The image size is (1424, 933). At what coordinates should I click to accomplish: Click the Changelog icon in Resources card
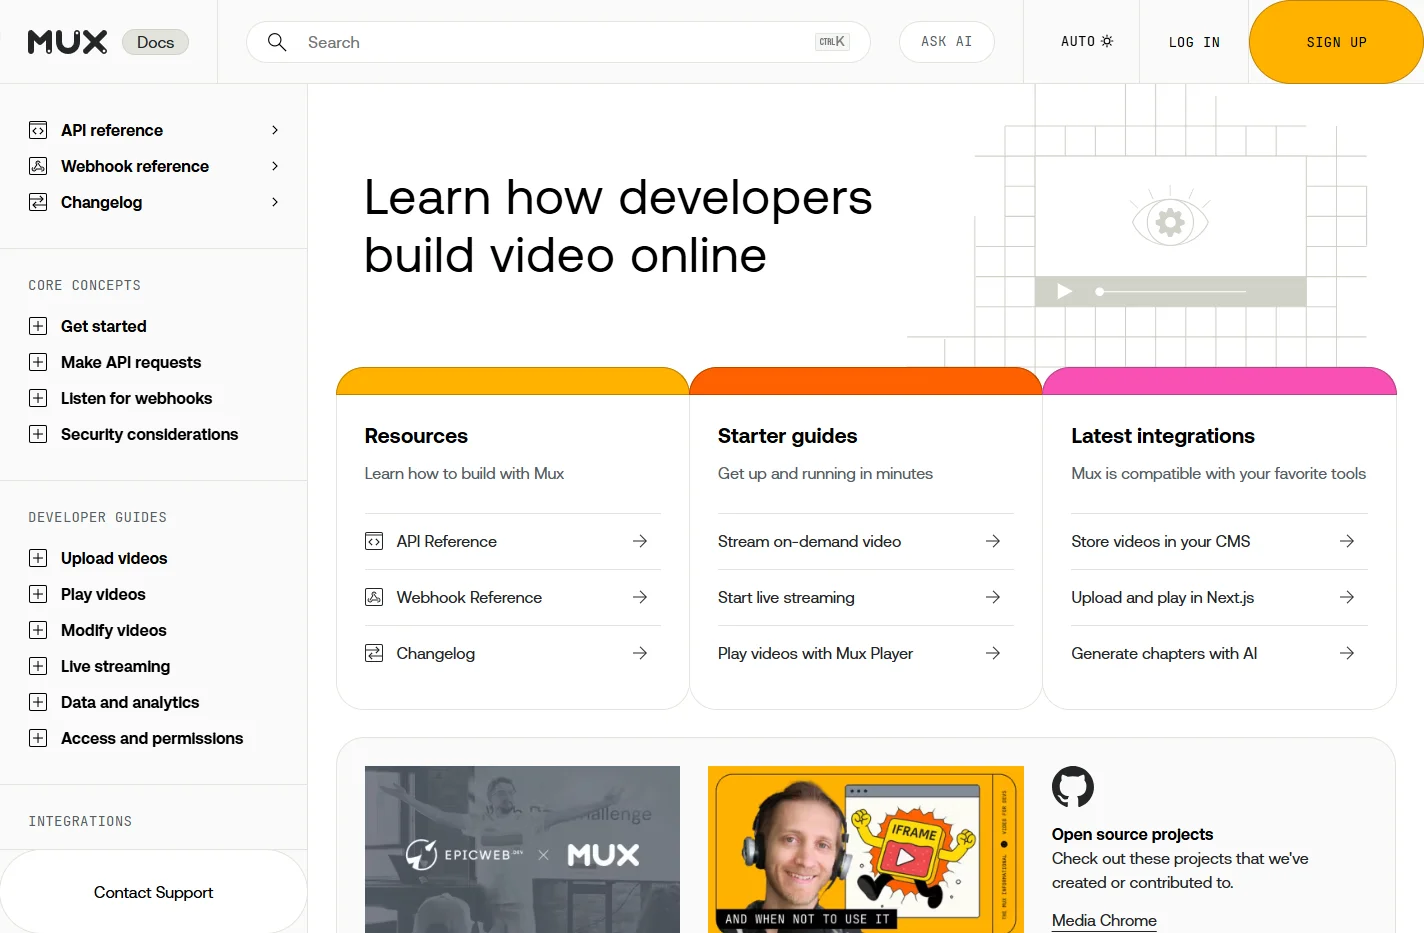374,653
